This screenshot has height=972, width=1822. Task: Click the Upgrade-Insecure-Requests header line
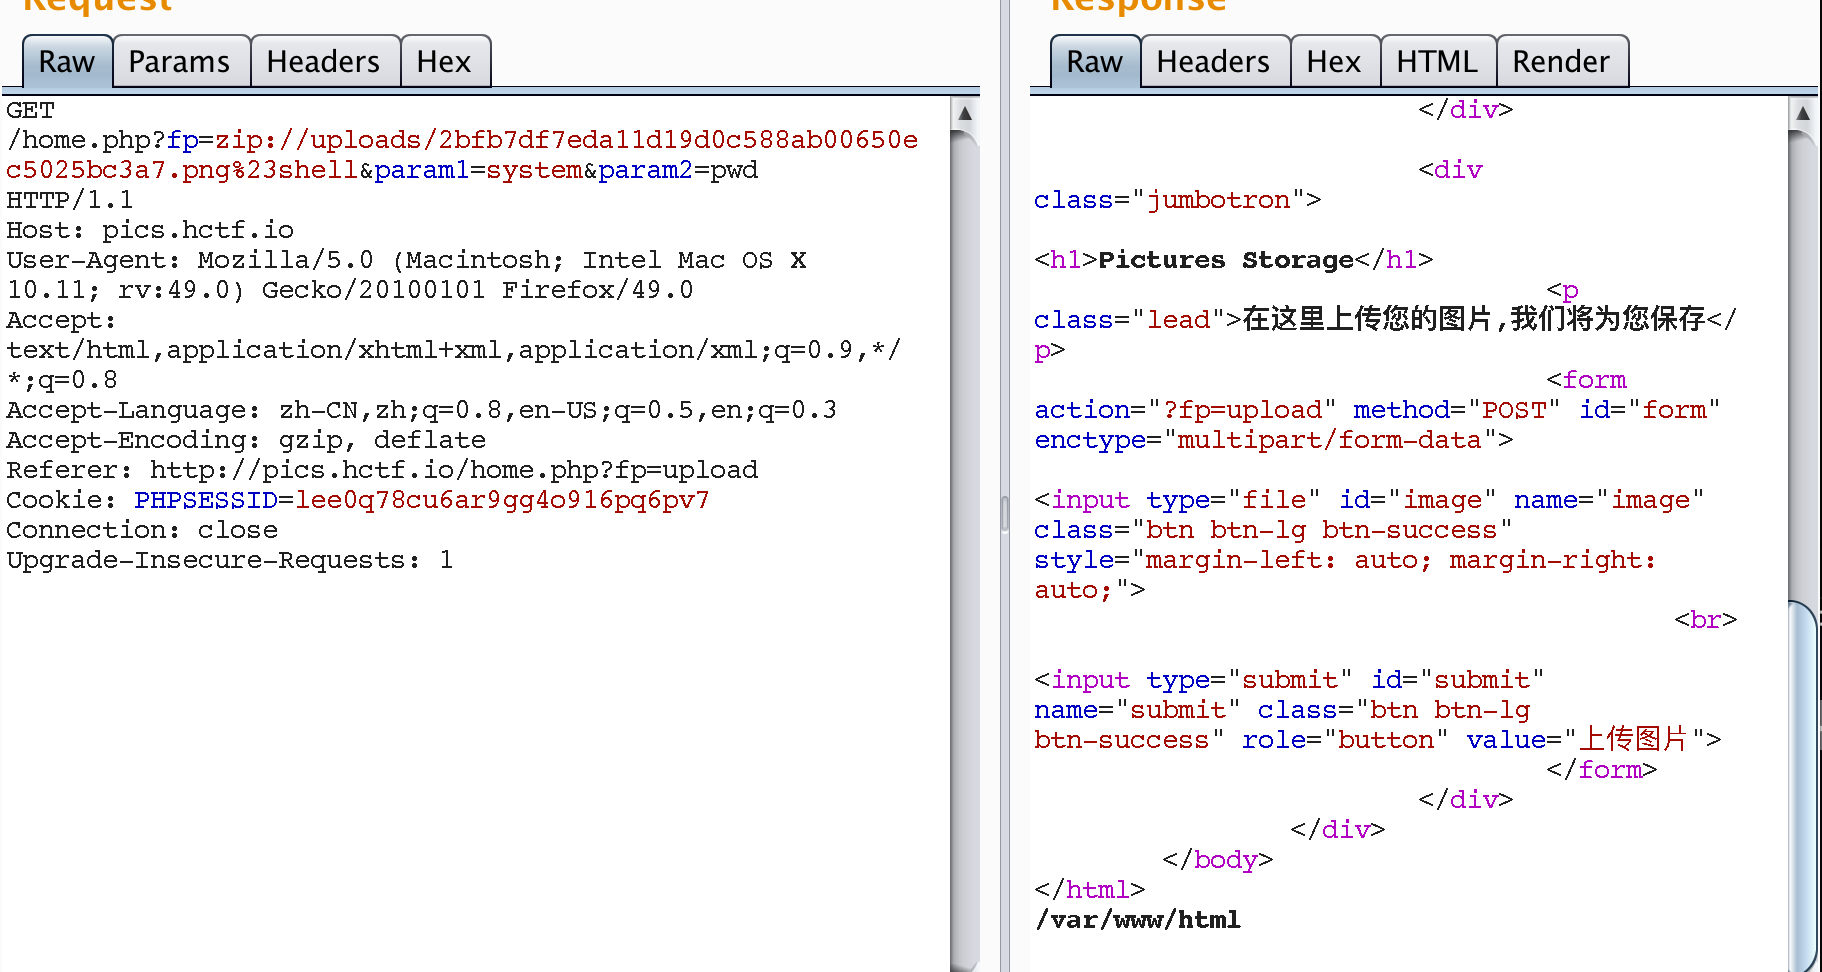point(230,560)
